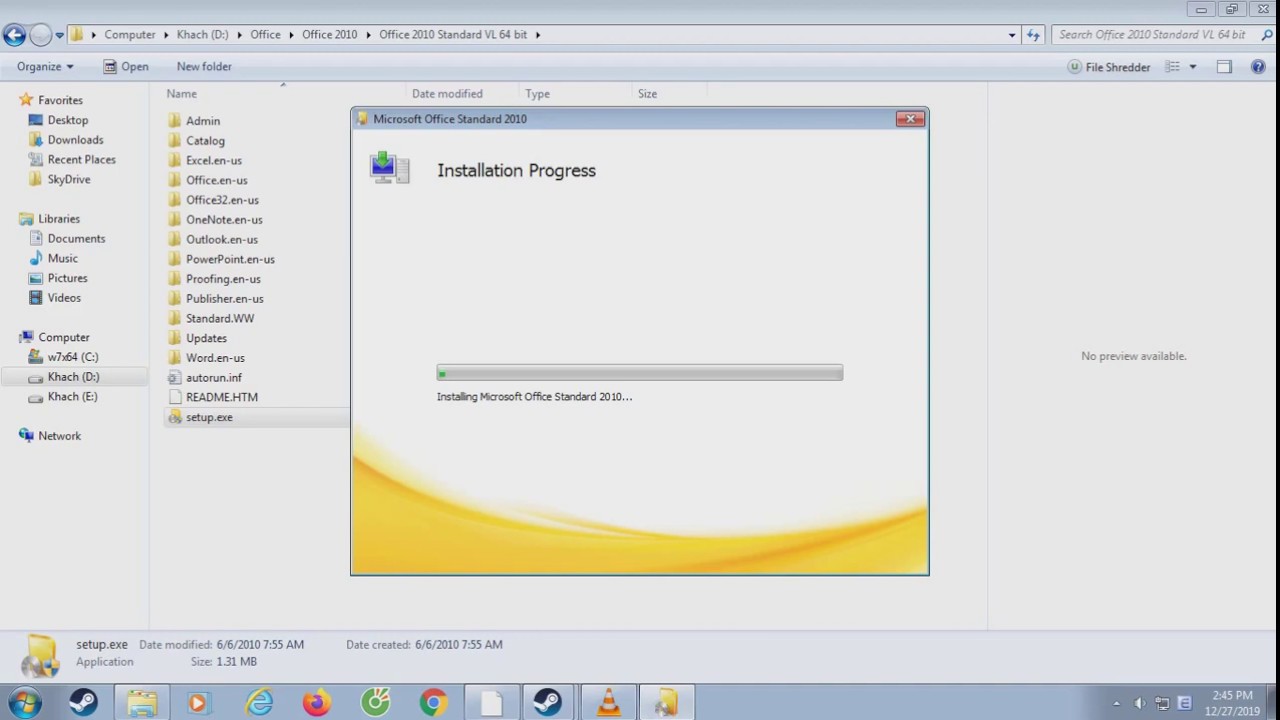Click the Help question mark icon
Viewport: 1280px width, 720px height.
pyautogui.click(x=1258, y=67)
